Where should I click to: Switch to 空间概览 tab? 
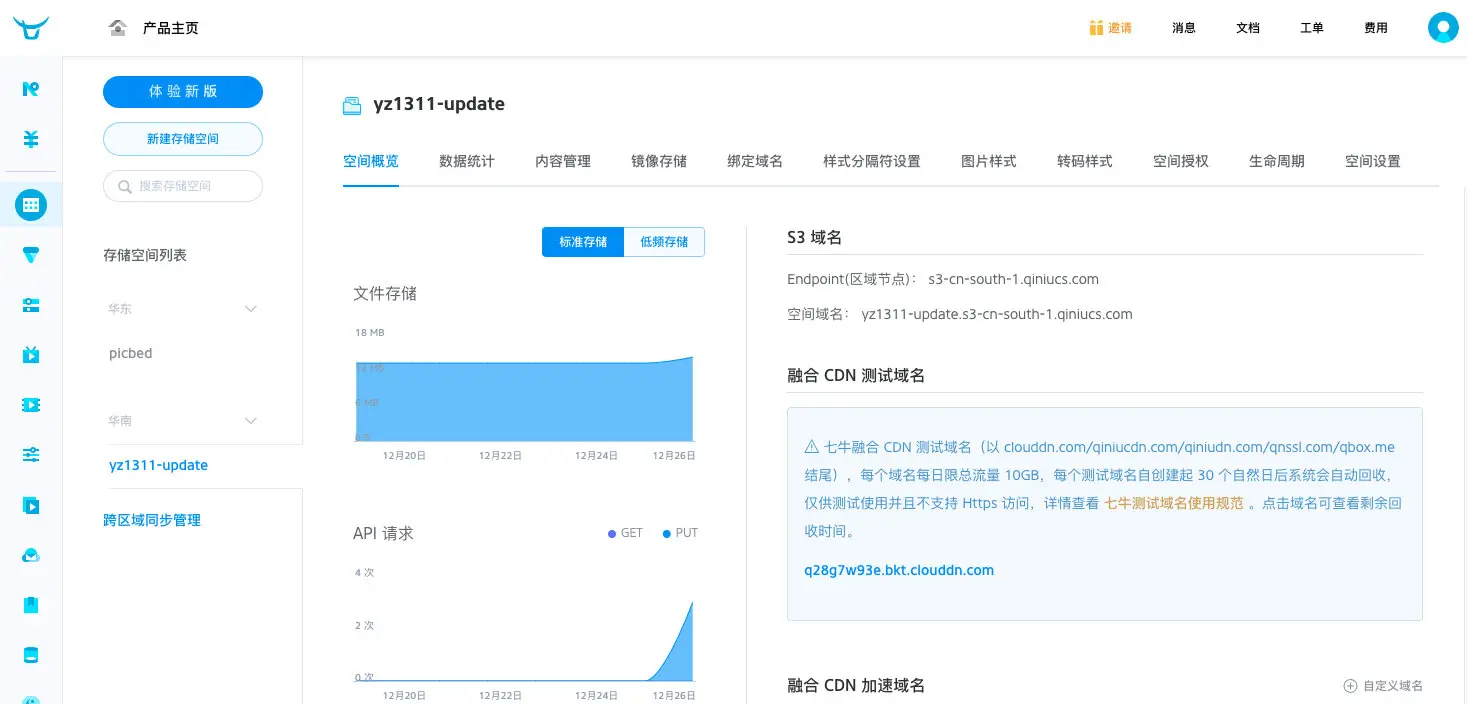[x=371, y=161]
